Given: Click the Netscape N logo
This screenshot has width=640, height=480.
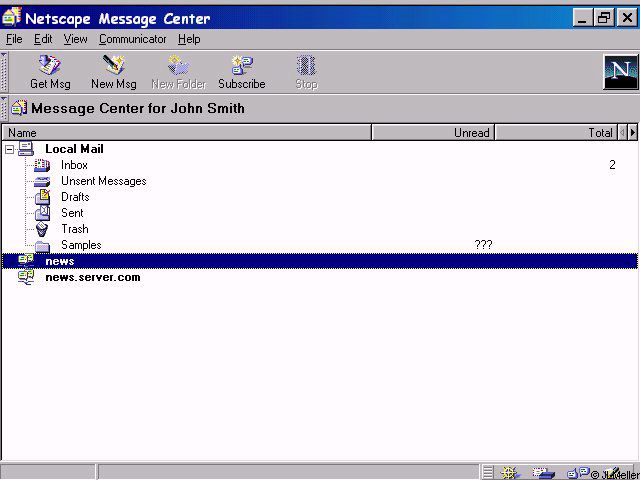Looking at the screenshot, I should pos(620,72).
